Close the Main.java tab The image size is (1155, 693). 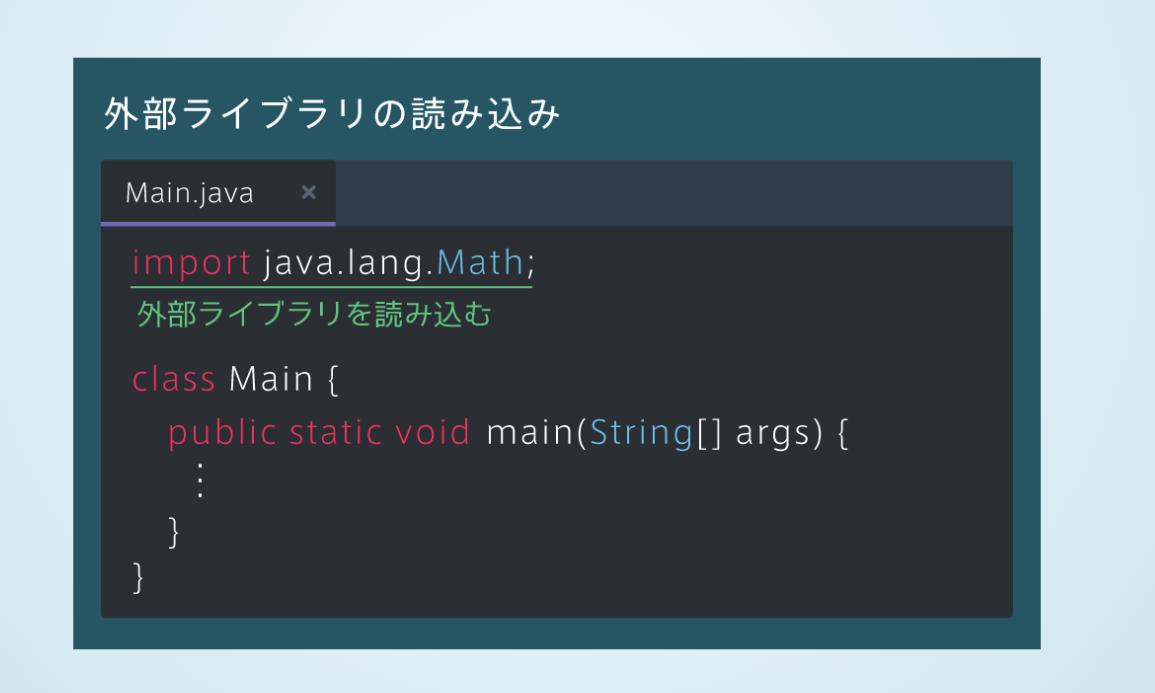pos(309,192)
